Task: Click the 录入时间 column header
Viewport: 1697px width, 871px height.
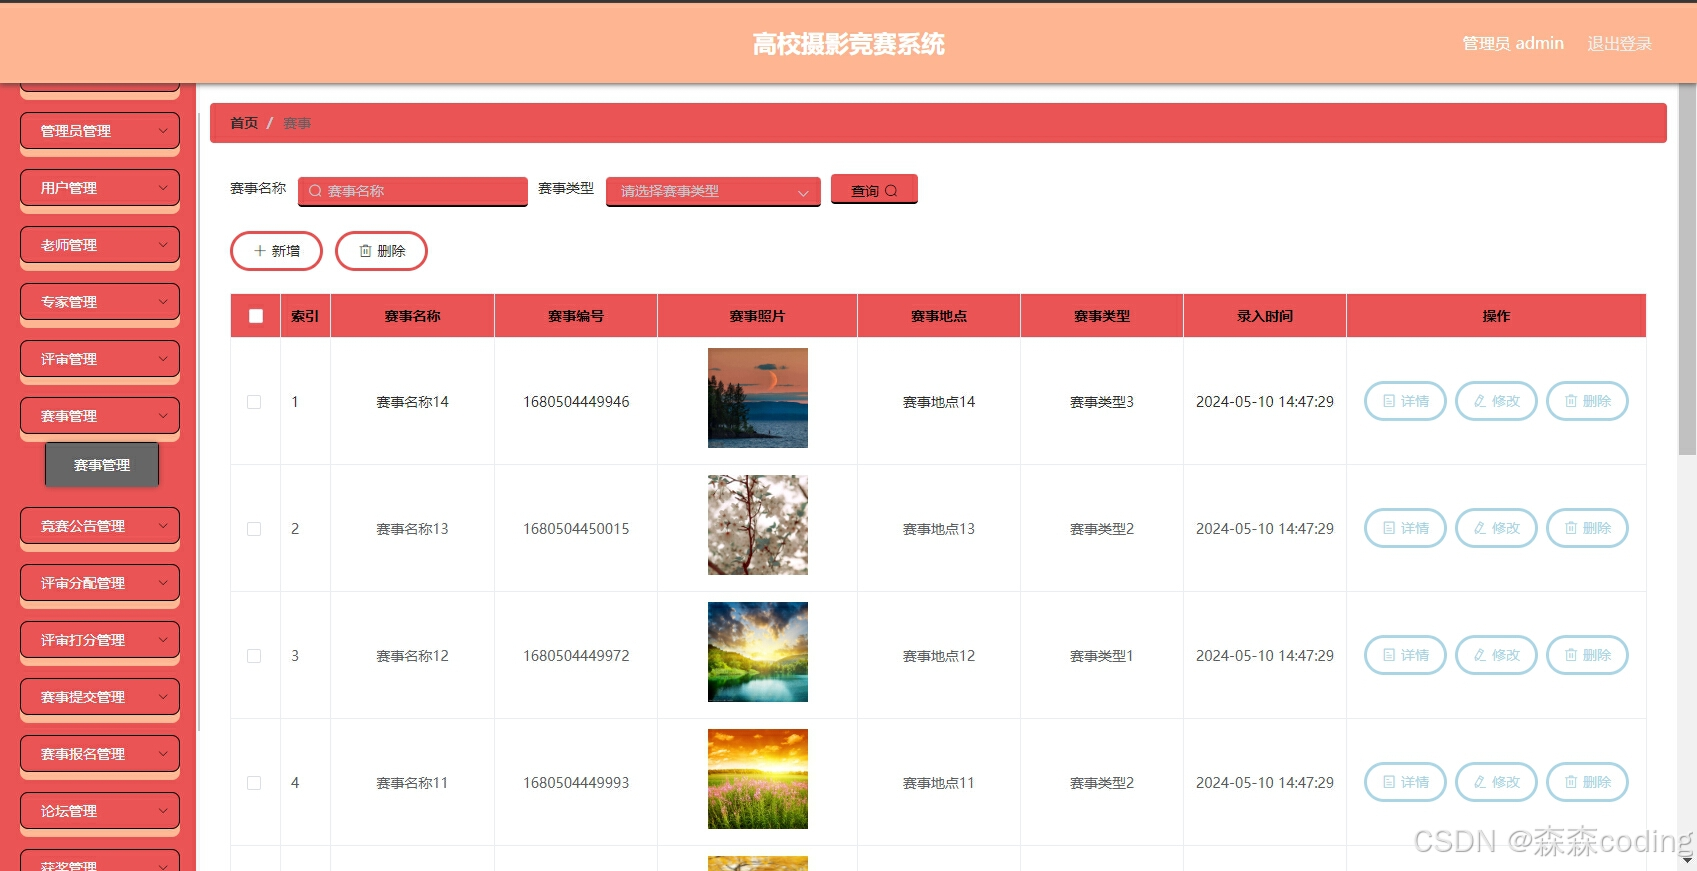Action: click(x=1265, y=316)
